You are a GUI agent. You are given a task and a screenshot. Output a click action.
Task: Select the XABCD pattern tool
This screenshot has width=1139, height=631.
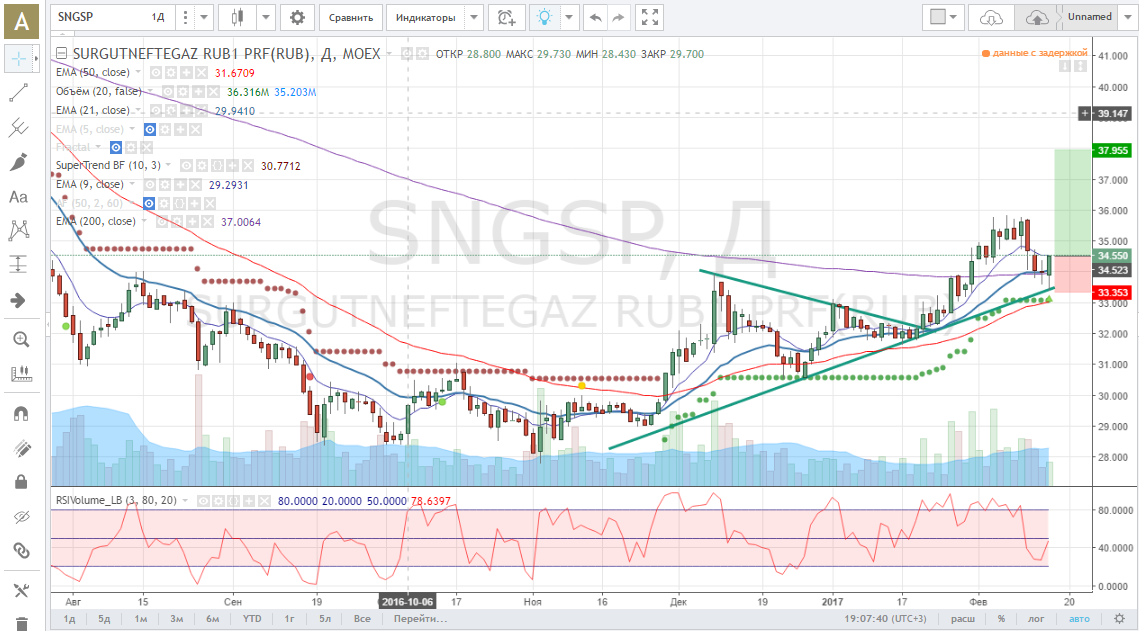coord(18,231)
